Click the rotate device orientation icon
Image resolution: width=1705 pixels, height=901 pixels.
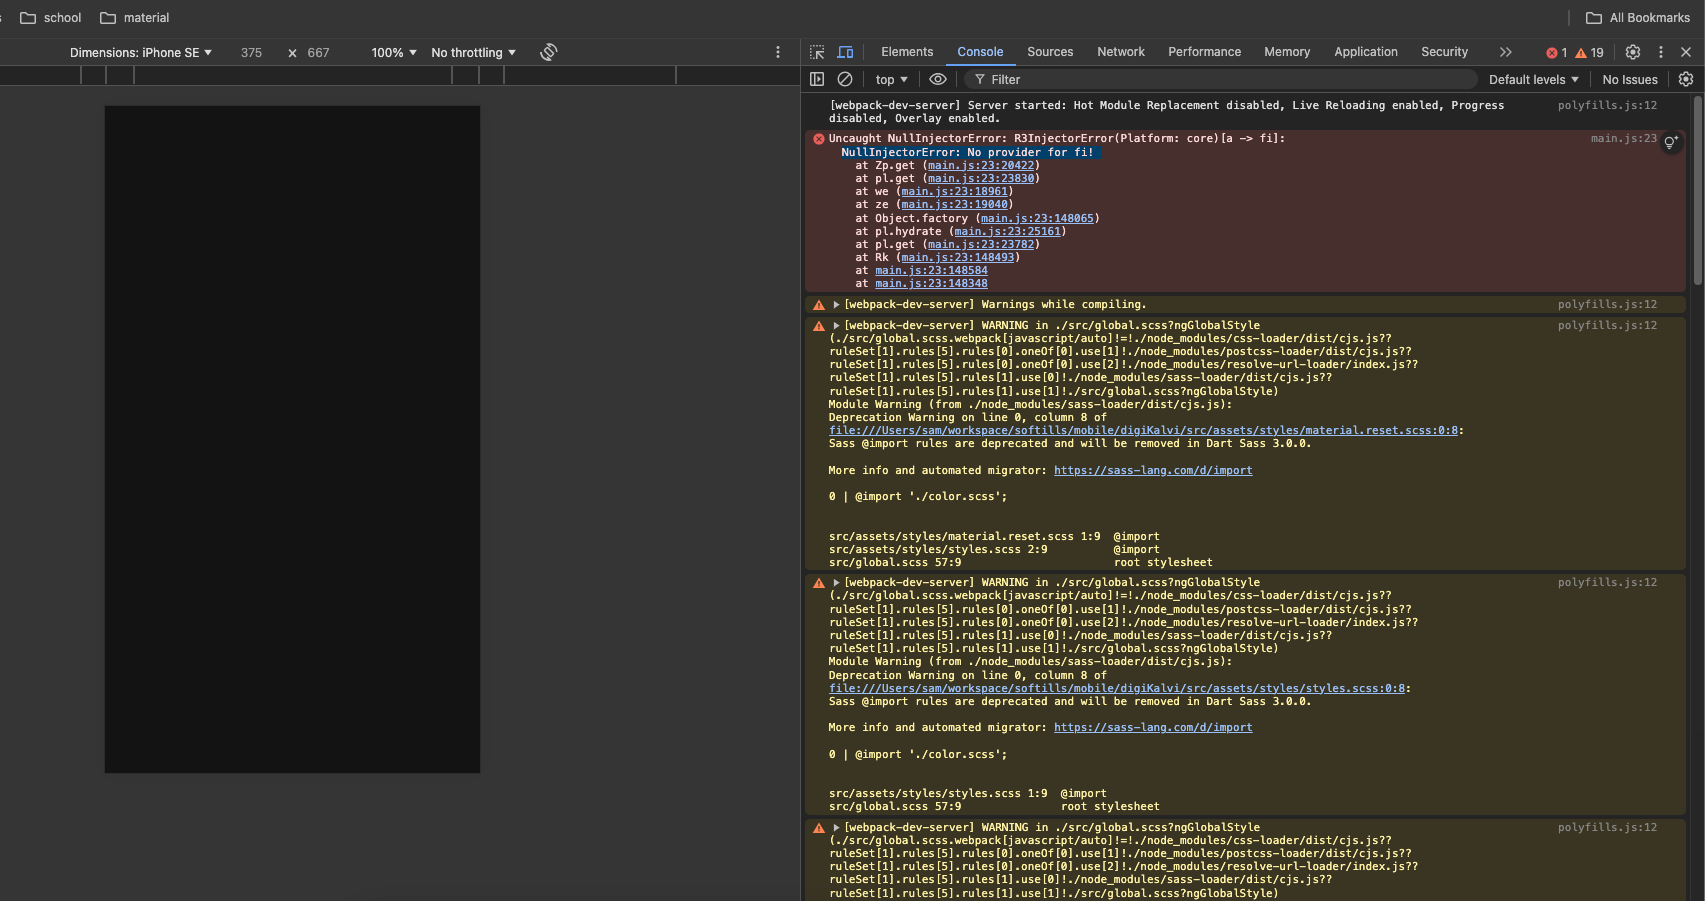click(x=548, y=52)
